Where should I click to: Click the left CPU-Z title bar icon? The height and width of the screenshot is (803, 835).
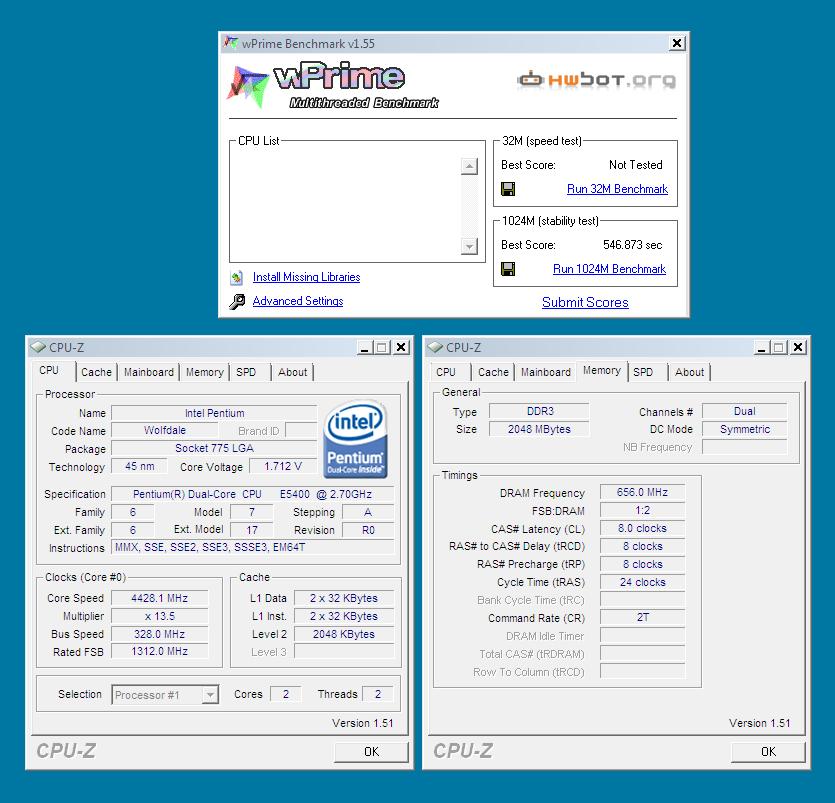point(38,347)
